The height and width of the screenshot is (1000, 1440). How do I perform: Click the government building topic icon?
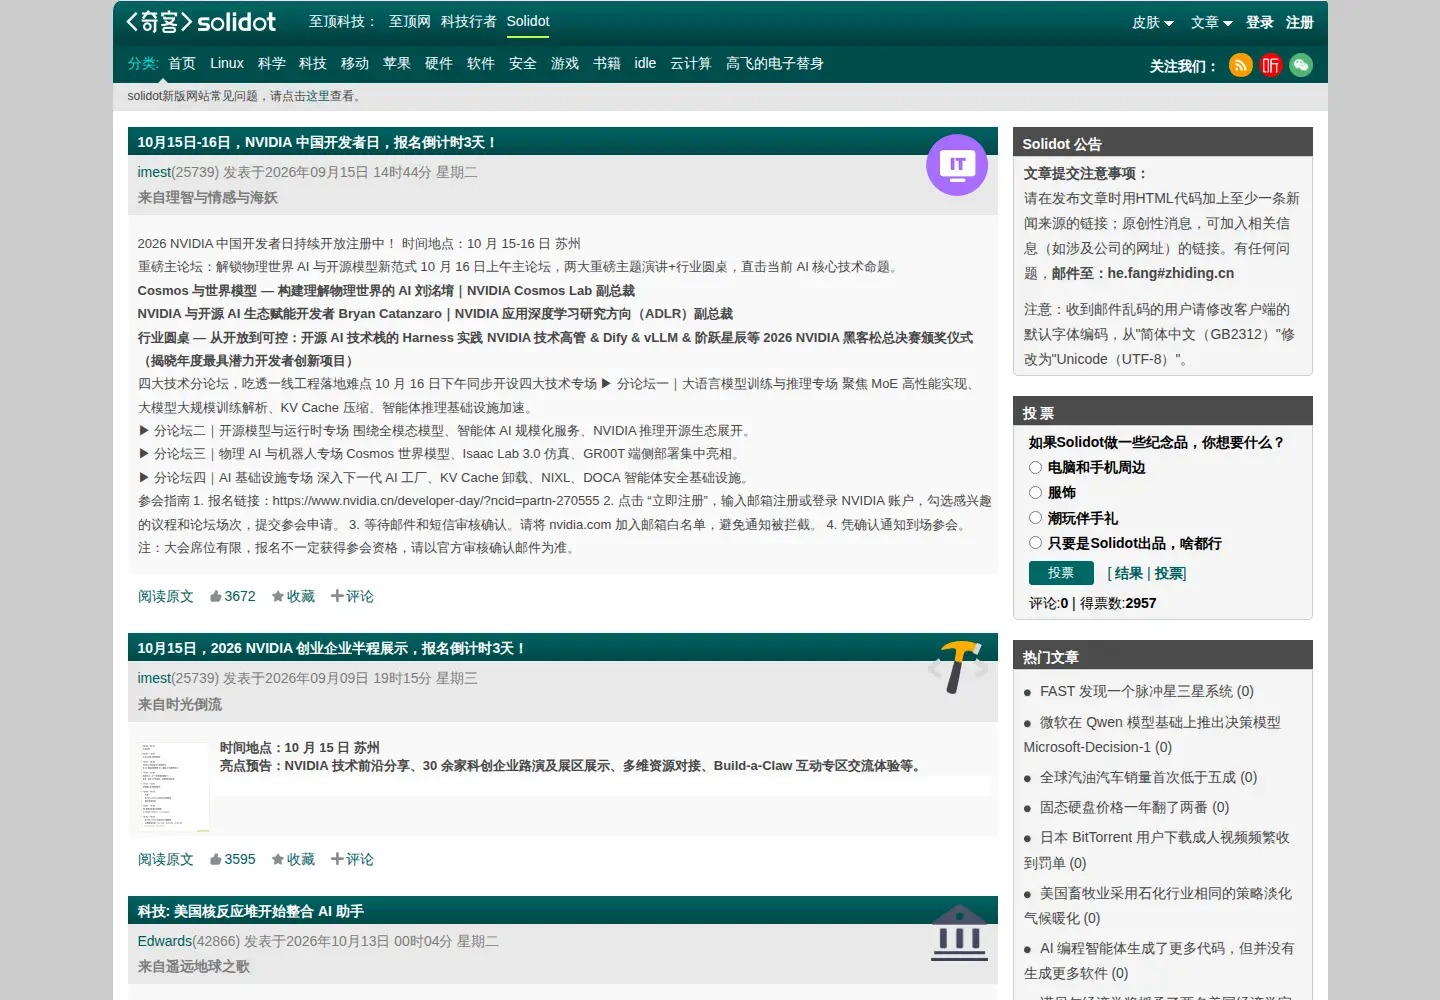click(959, 933)
